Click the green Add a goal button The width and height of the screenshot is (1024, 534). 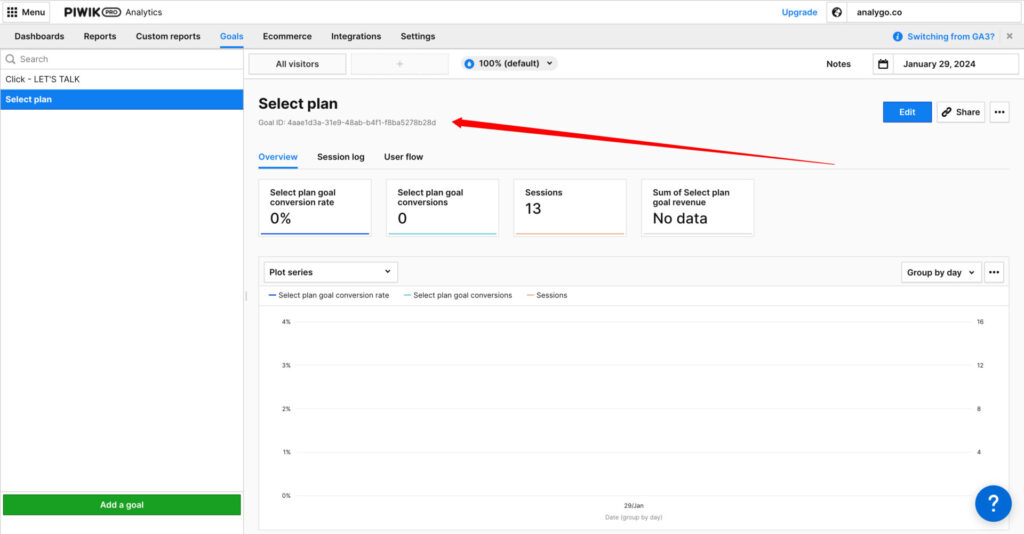121,505
